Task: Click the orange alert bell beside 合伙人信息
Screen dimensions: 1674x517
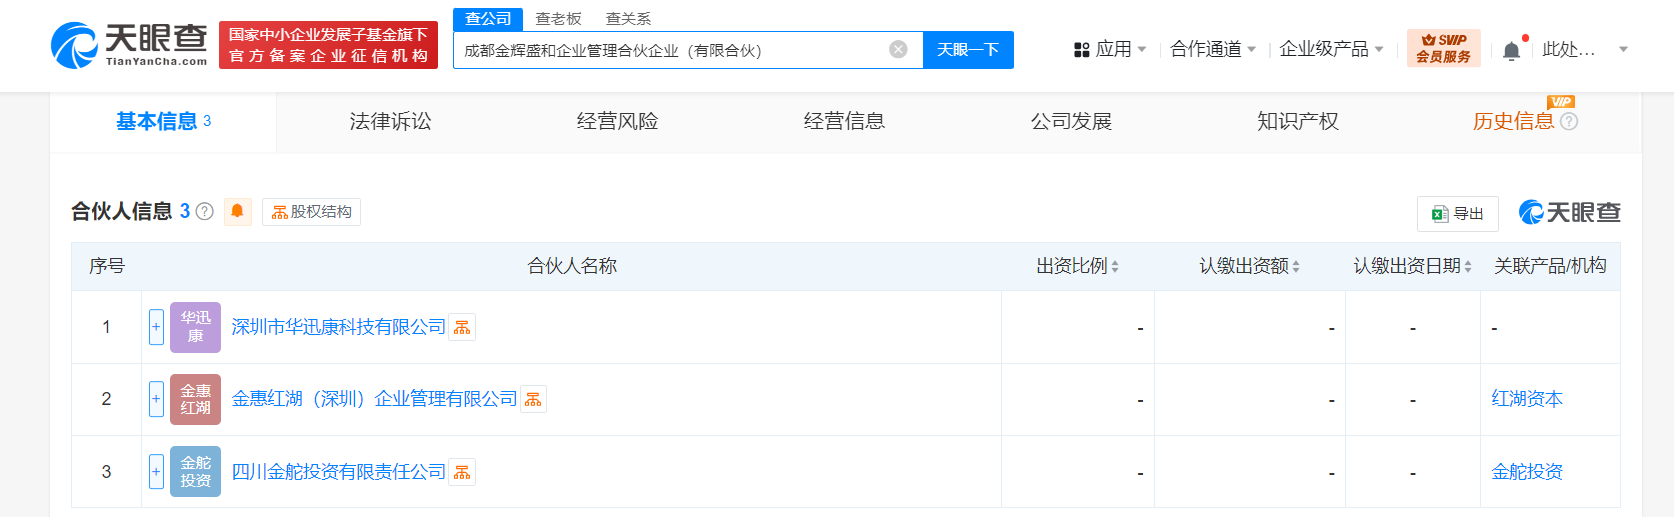Action: [x=237, y=212]
